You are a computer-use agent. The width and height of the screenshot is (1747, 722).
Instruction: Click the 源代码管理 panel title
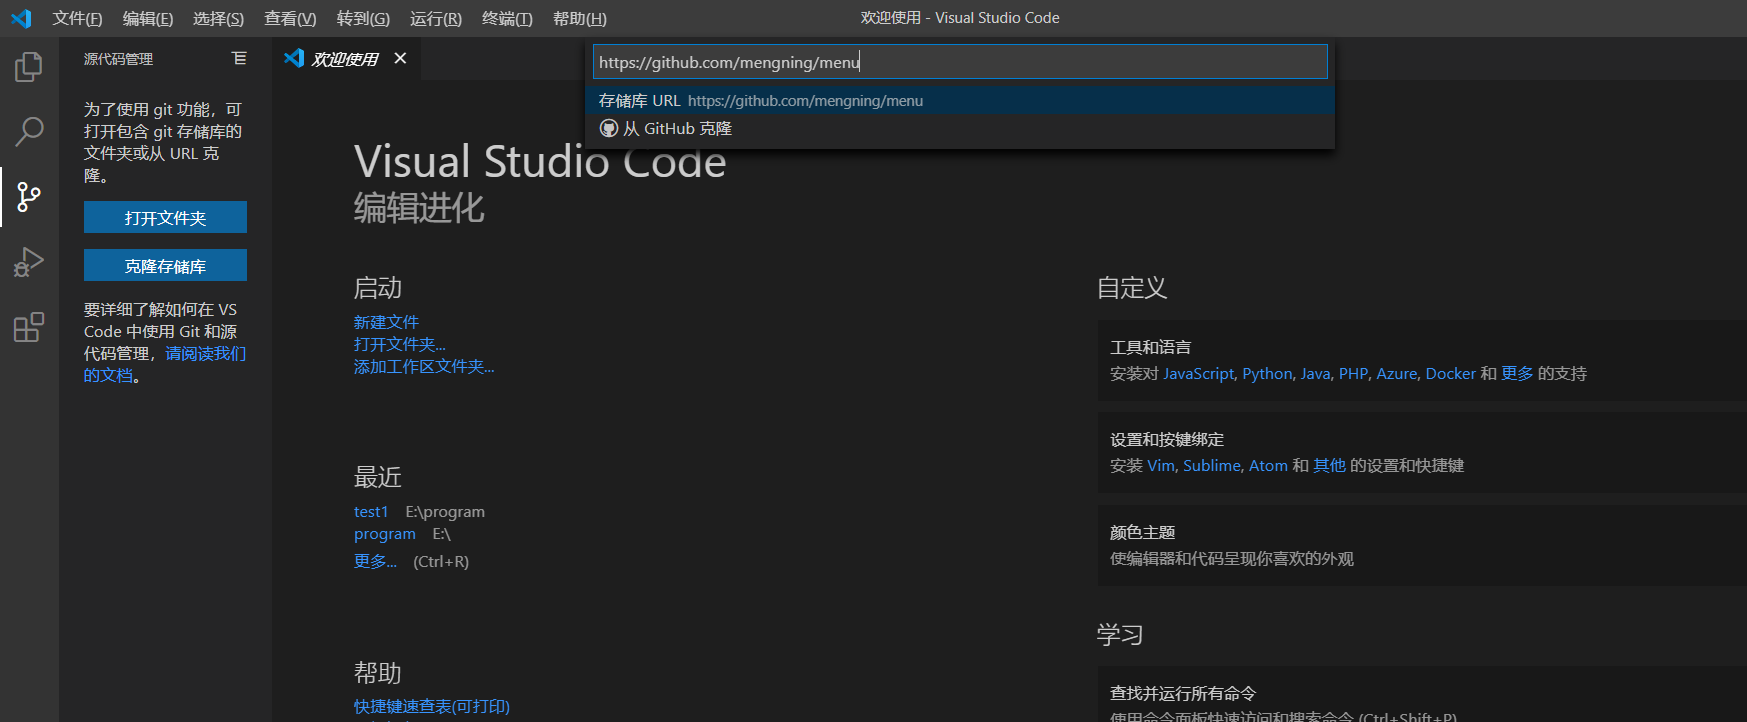(118, 59)
